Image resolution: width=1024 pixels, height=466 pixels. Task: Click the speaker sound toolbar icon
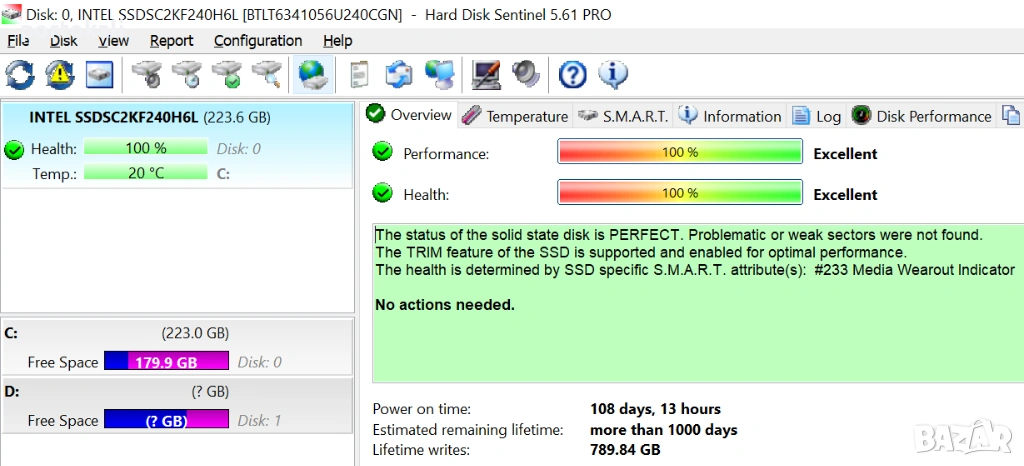(x=526, y=74)
